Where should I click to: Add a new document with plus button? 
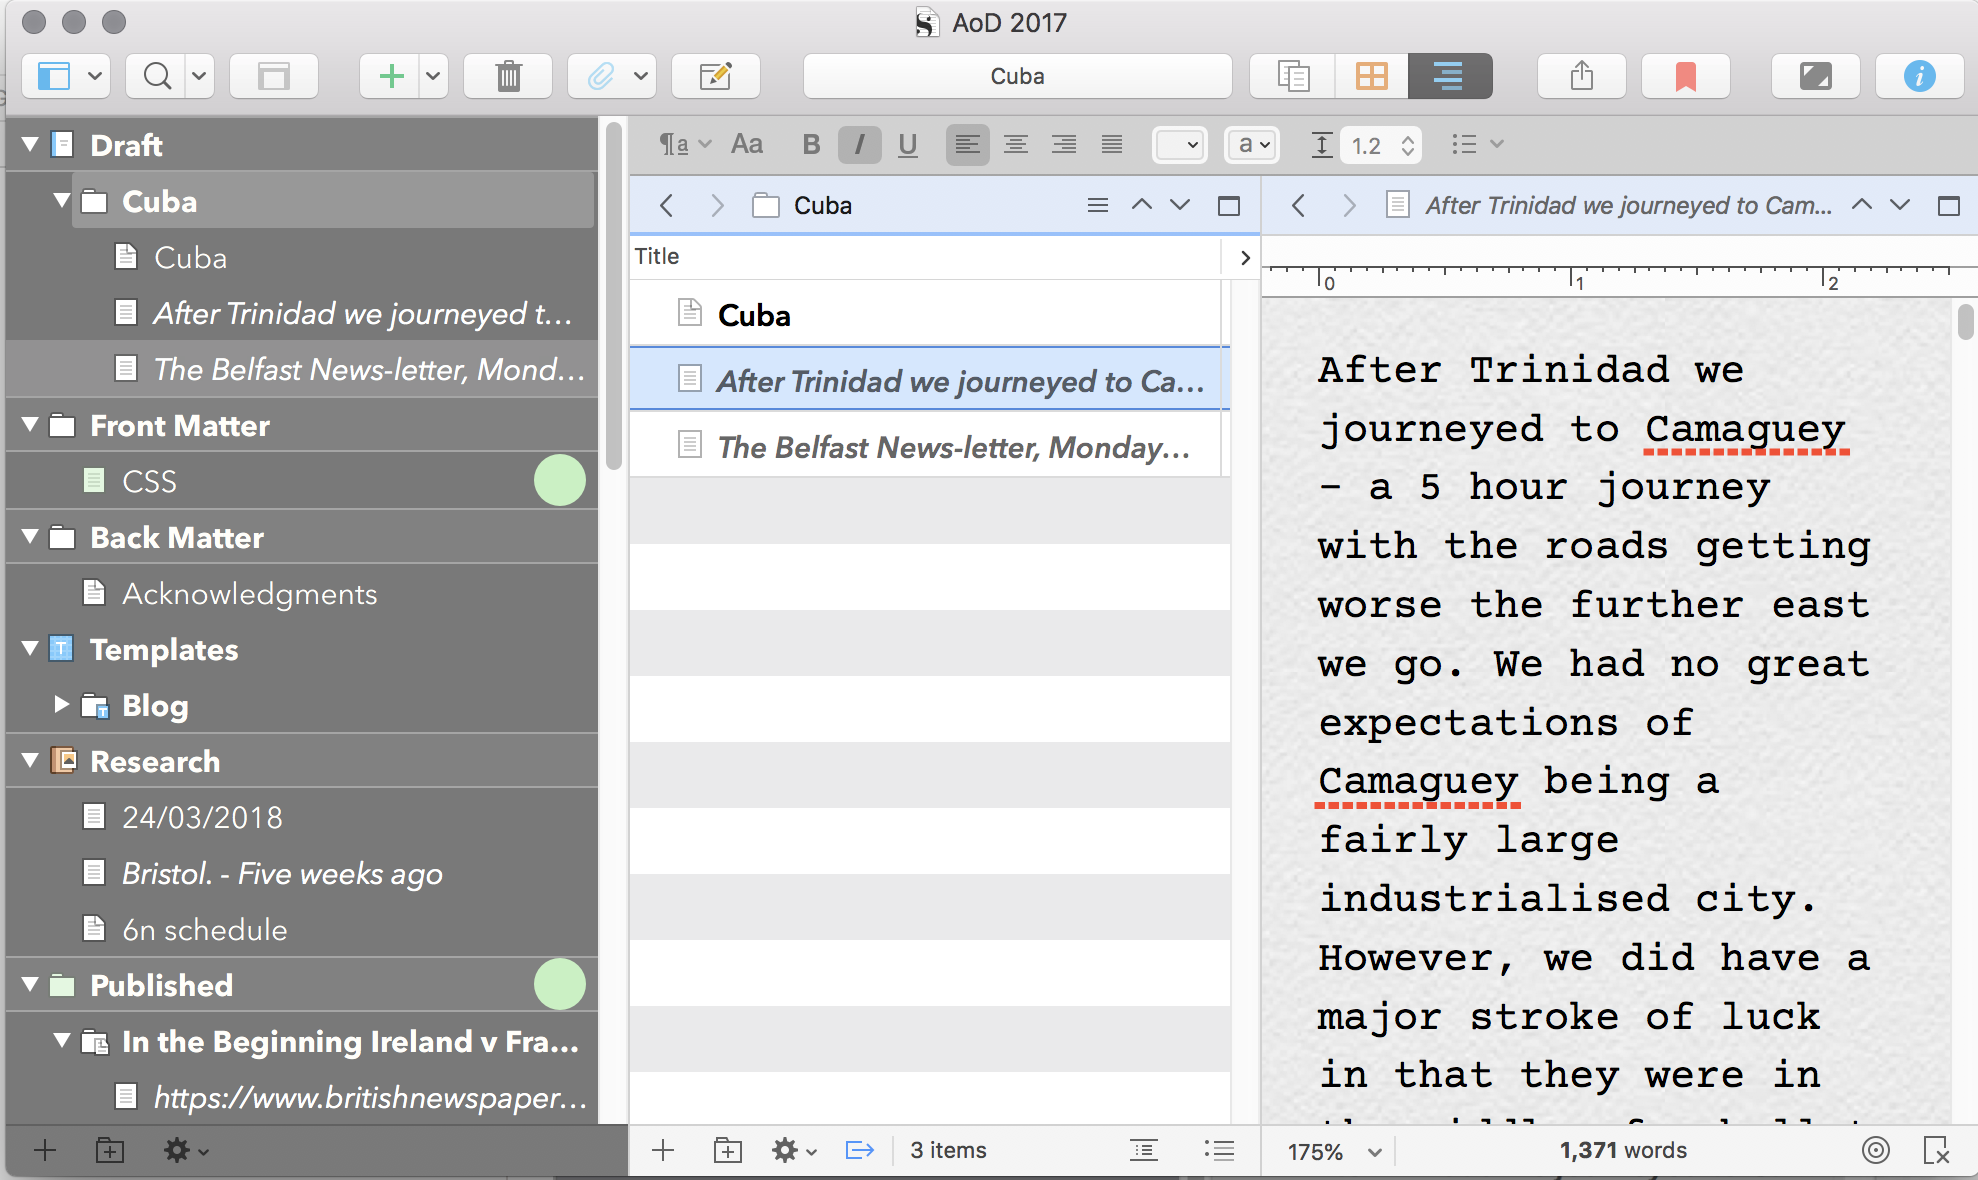391,76
